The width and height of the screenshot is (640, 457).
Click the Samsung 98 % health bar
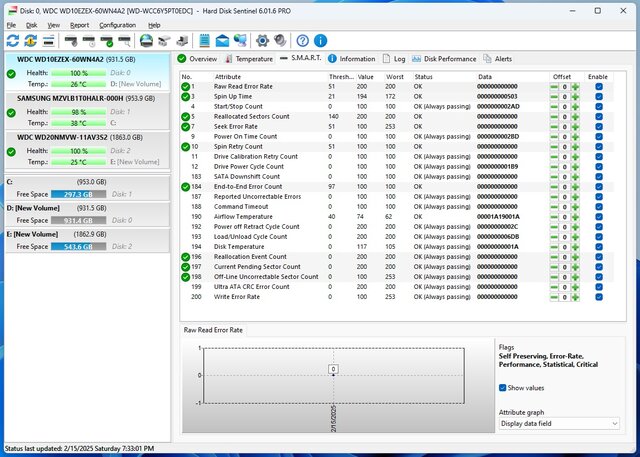[x=78, y=112]
